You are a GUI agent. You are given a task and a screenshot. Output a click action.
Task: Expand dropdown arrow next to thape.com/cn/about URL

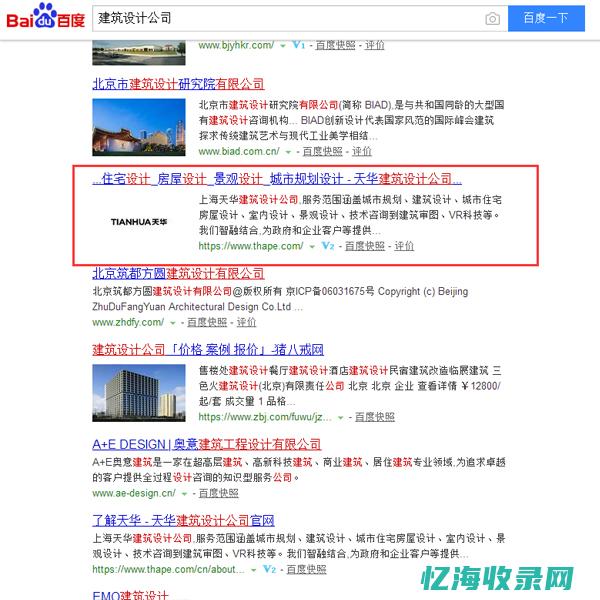pos(253,570)
